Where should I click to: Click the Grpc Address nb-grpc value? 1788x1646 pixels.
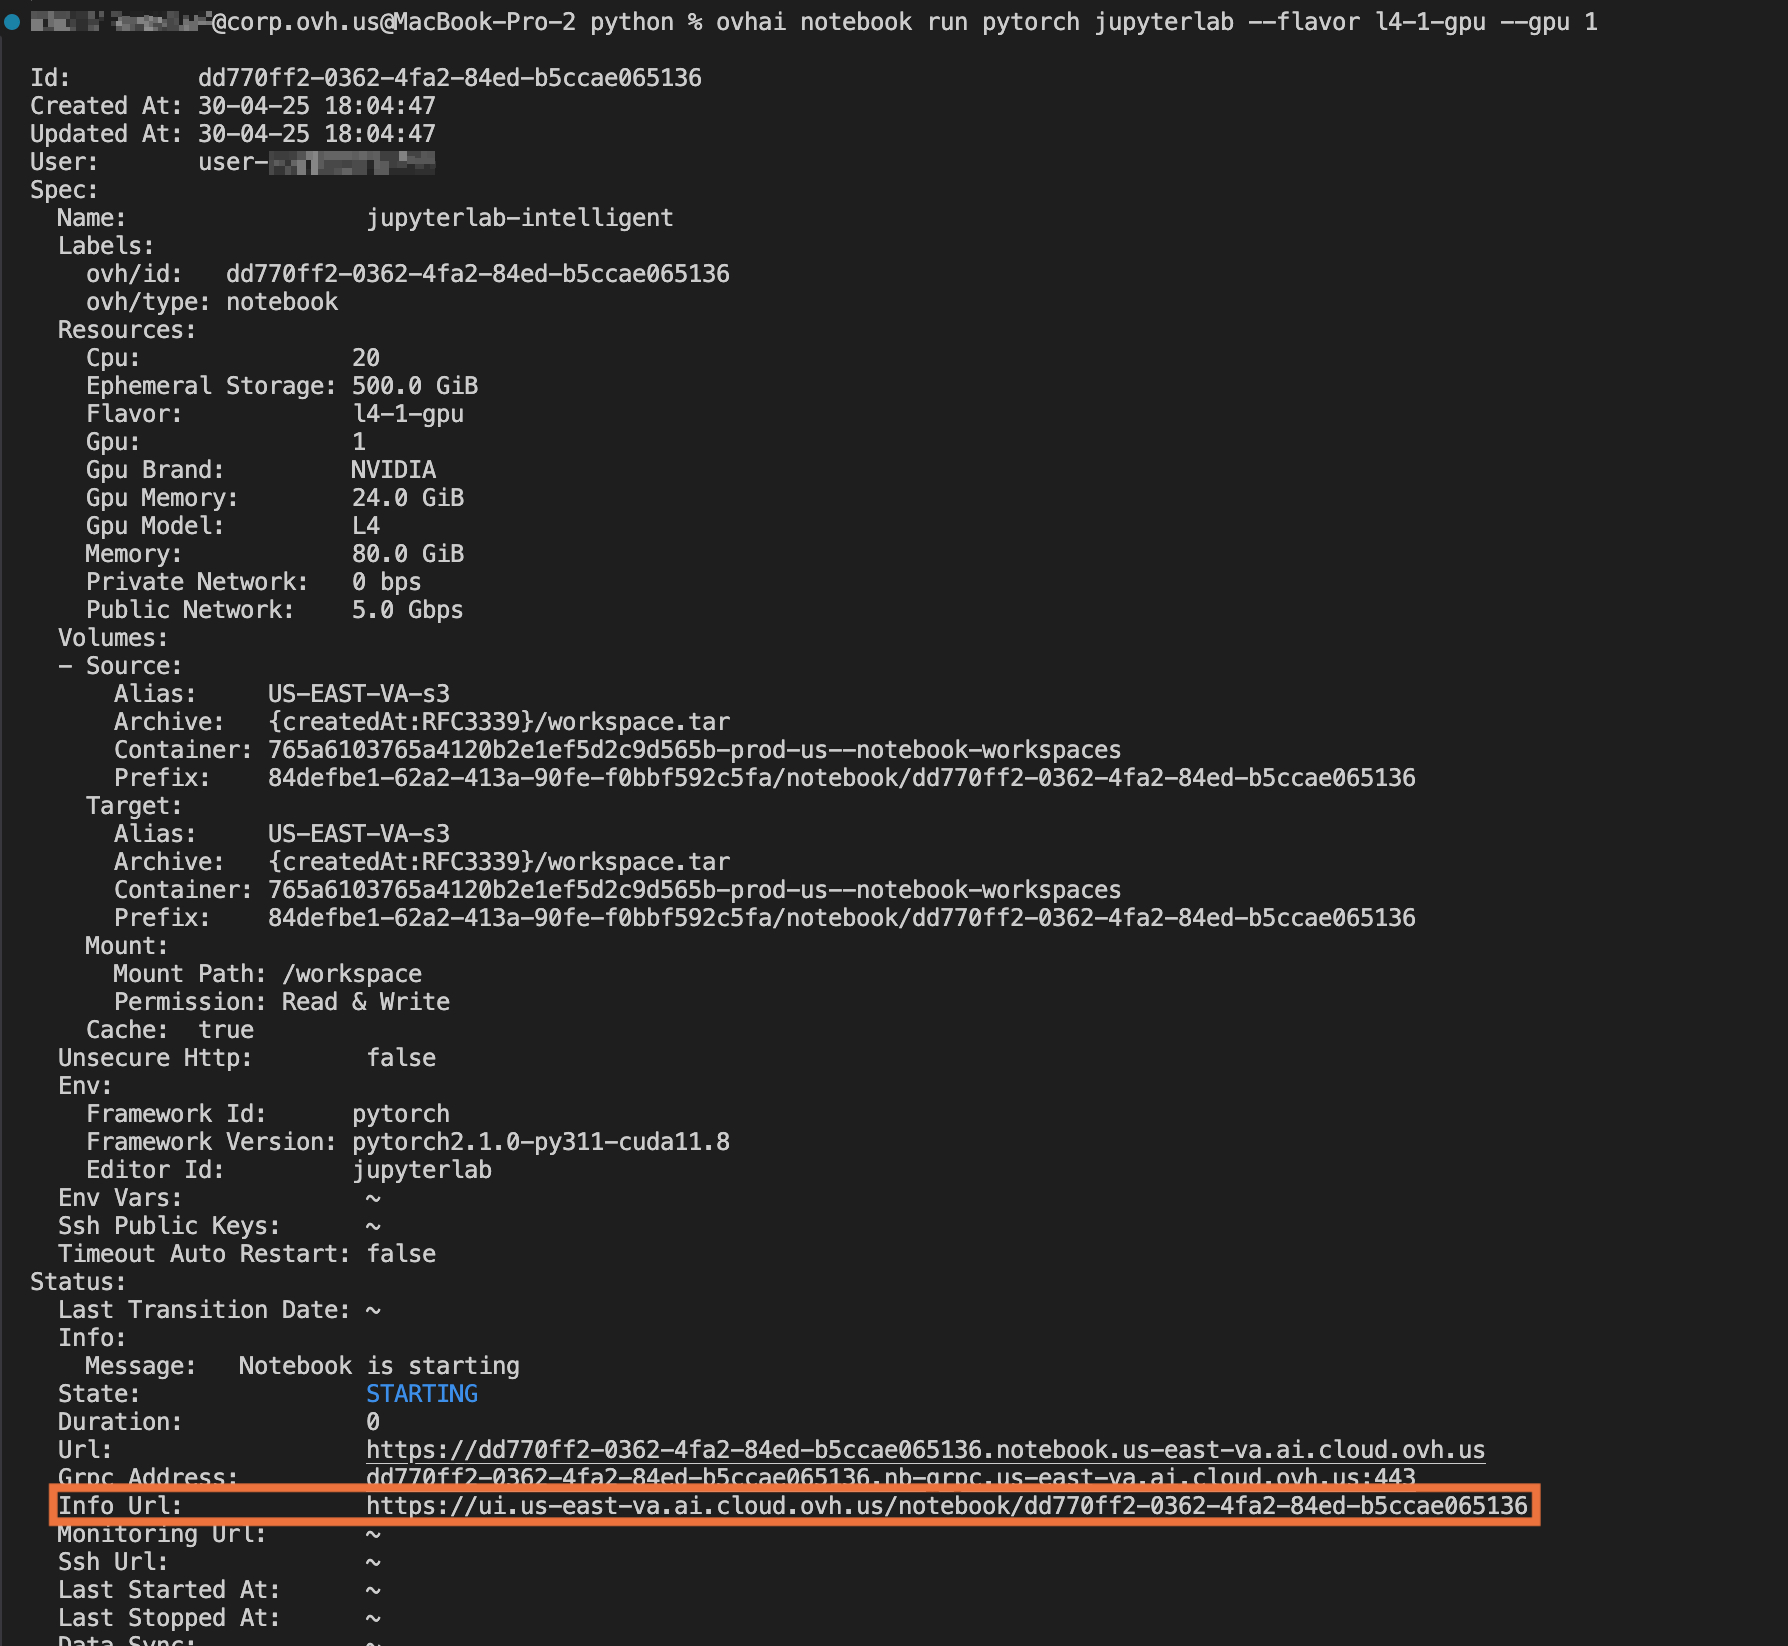[891, 1477]
